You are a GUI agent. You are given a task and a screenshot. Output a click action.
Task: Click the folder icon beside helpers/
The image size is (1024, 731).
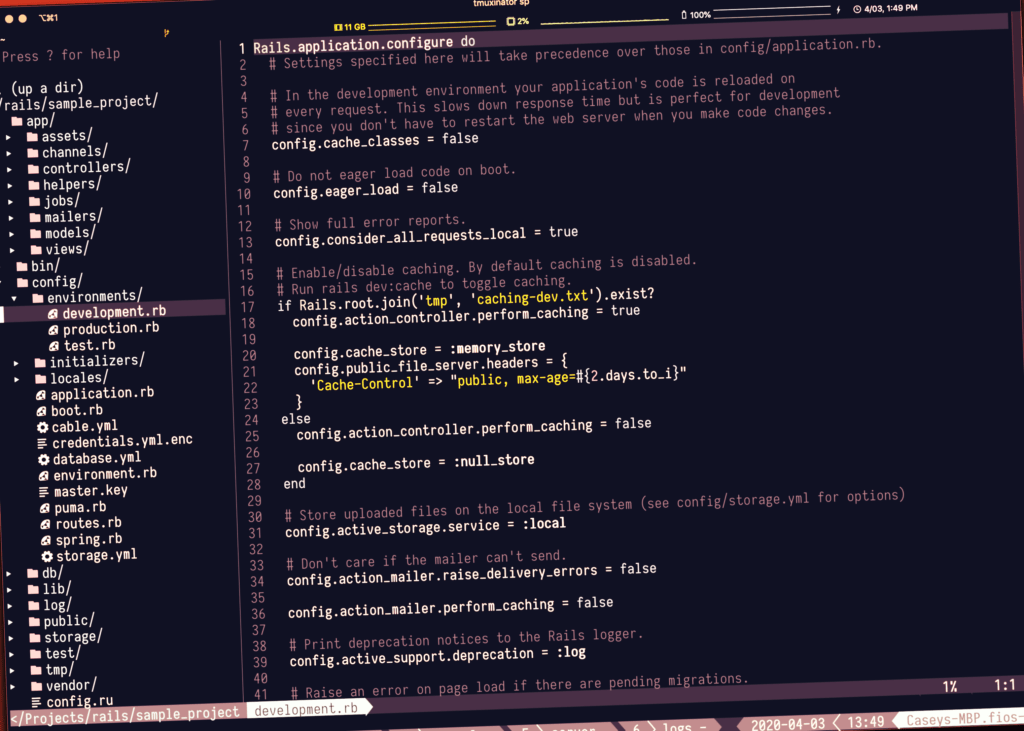[x=34, y=185]
